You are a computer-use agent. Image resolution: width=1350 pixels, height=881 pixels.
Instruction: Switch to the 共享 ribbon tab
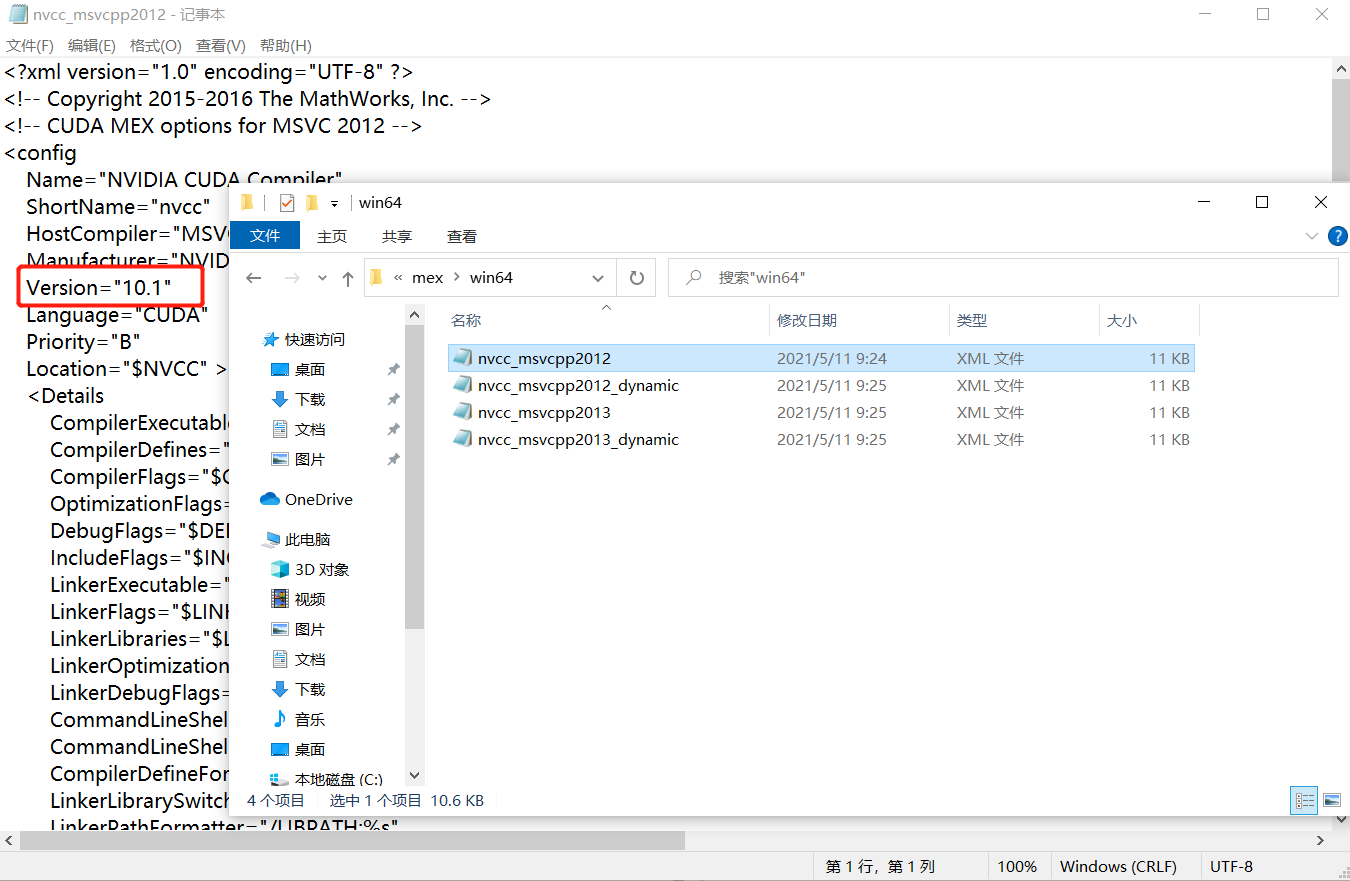(396, 236)
